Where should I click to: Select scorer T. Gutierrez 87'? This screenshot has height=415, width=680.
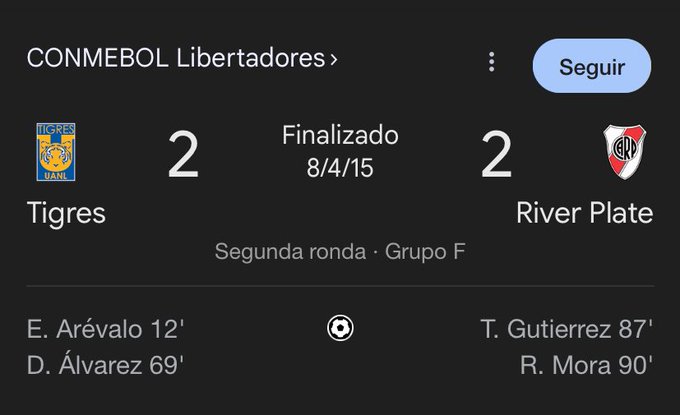(x=567, y=329)
